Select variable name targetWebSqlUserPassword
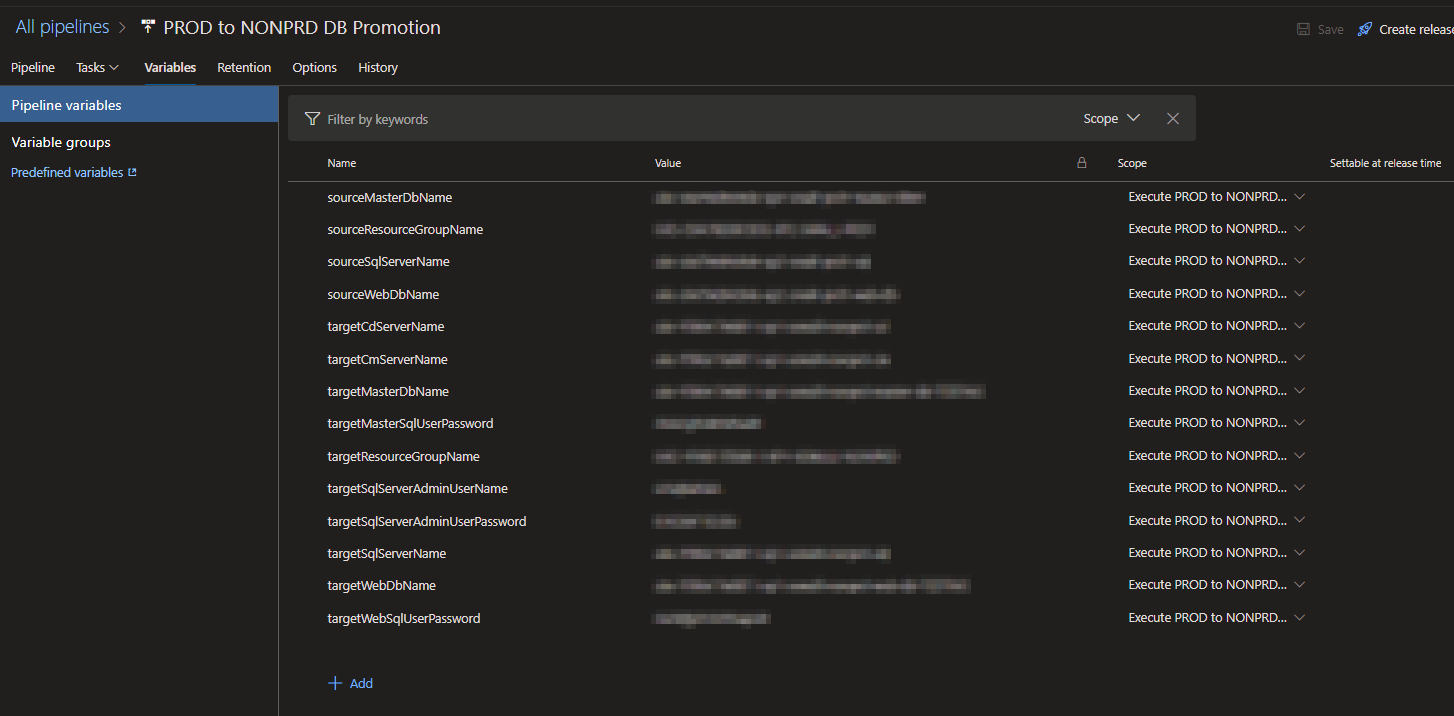Image resolution: width=1454 pixels, height=716 pixels. point(404,618)
